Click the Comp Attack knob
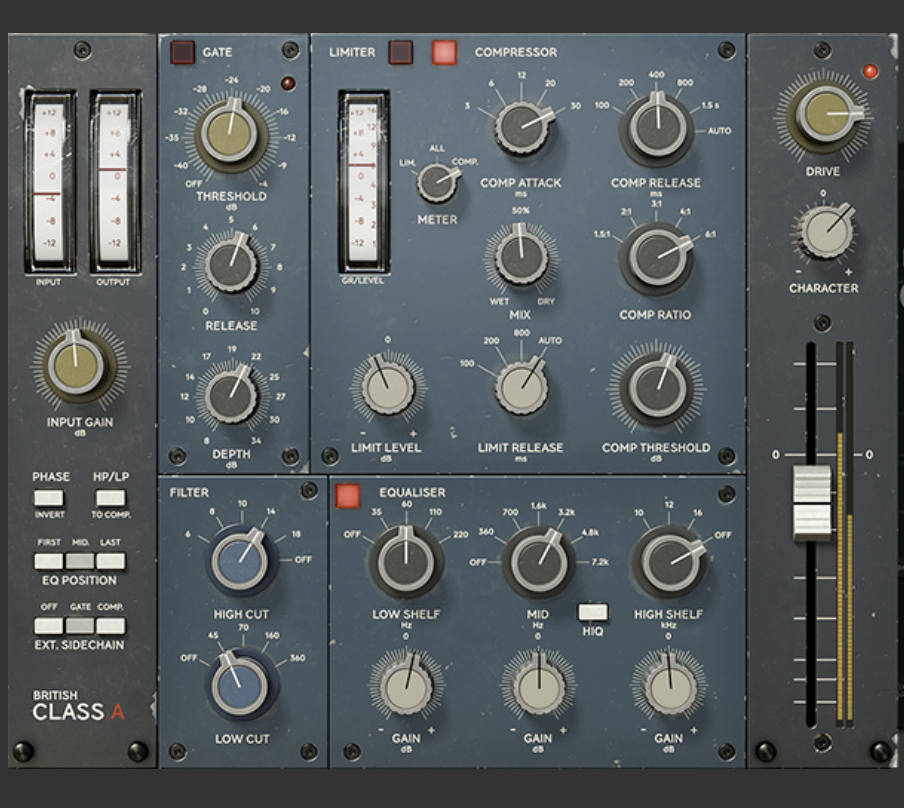Viewport: 904px width, 808px height. point(522,128)
